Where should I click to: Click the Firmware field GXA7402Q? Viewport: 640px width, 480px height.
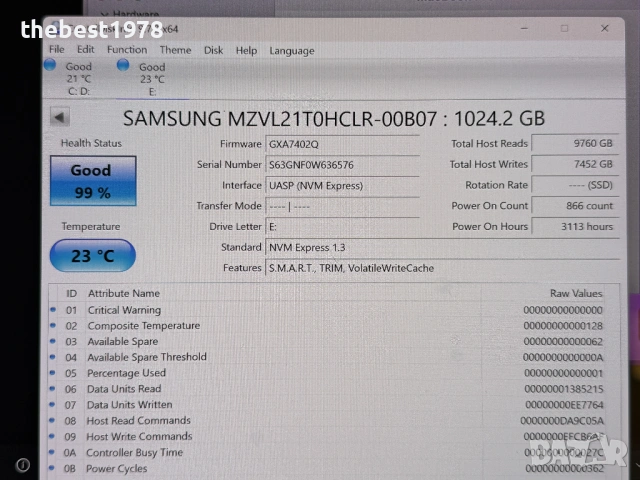342,144
